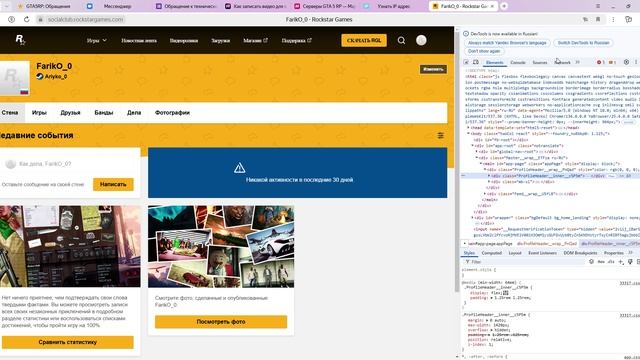Open DevTools settings gear icon
This screenshot has width=640, height=360.
click(626, 62)
